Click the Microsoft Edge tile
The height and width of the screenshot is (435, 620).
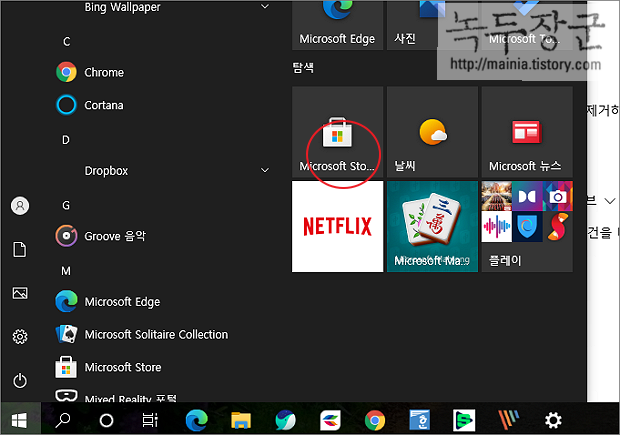coord(337,25)
